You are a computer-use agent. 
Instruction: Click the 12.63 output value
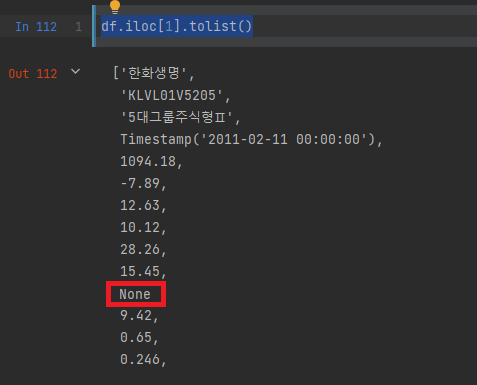tap(140, 205)
